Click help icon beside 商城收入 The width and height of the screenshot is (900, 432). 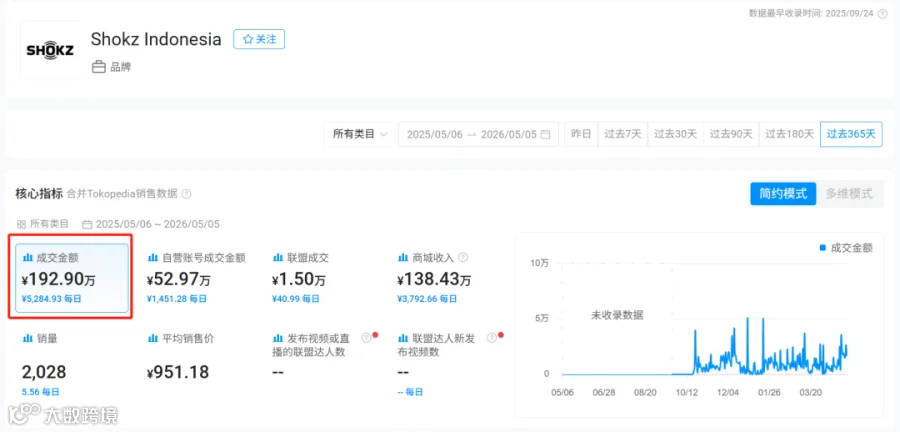pos(463,258)
